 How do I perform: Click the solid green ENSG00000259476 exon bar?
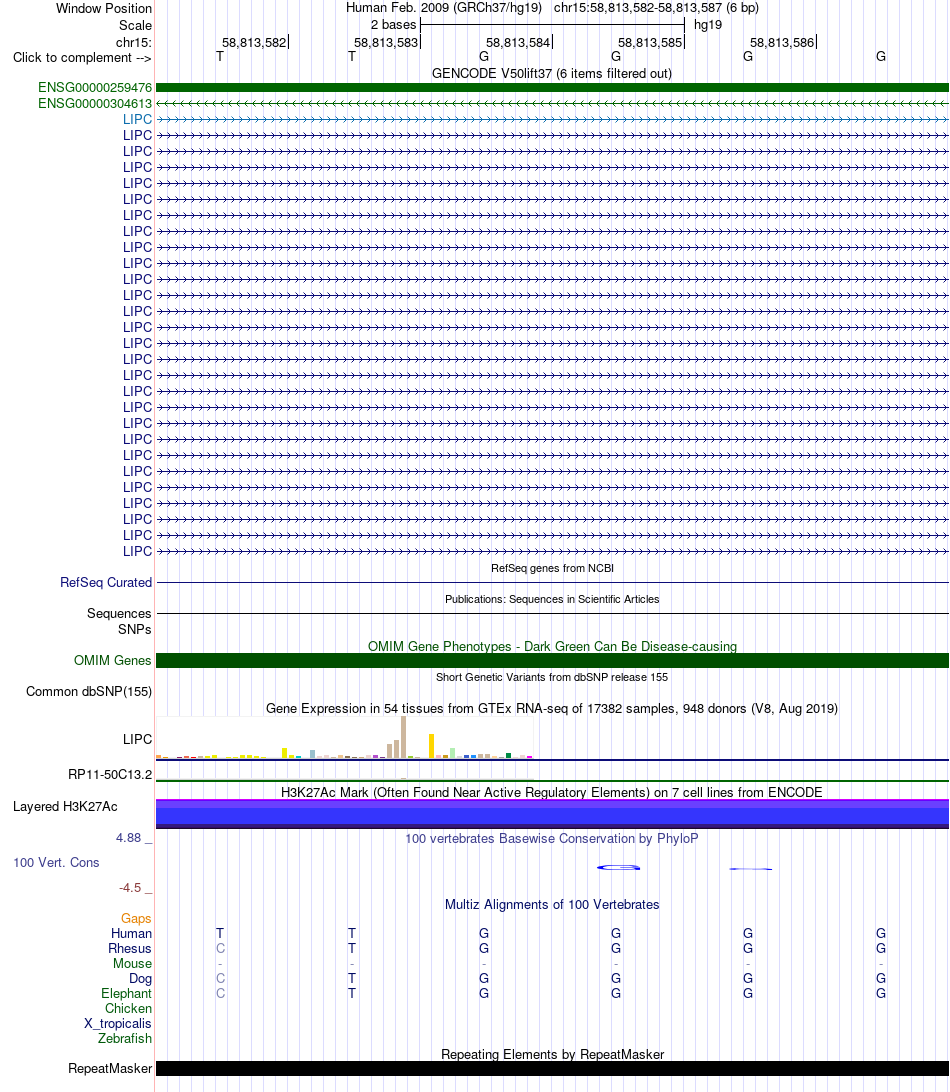pyautogui.click(x=552, y=88)
